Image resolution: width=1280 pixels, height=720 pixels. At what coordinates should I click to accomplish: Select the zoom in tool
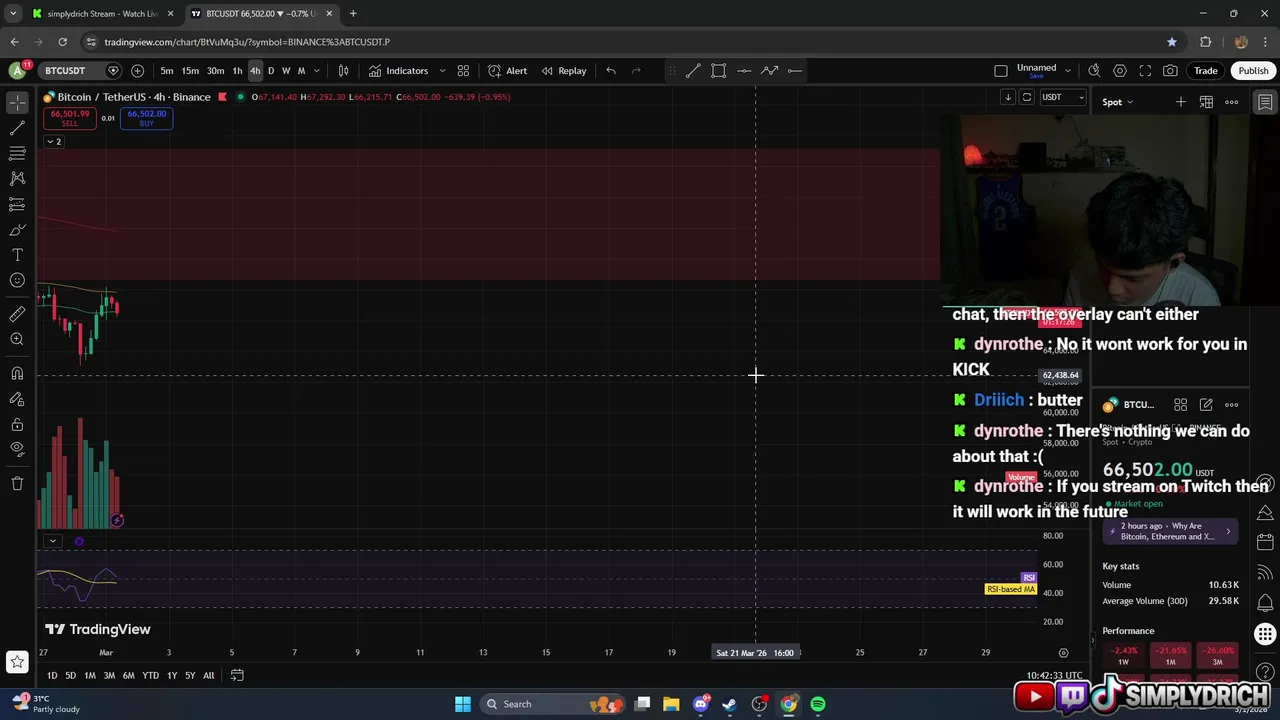click(x=17, y=340)
